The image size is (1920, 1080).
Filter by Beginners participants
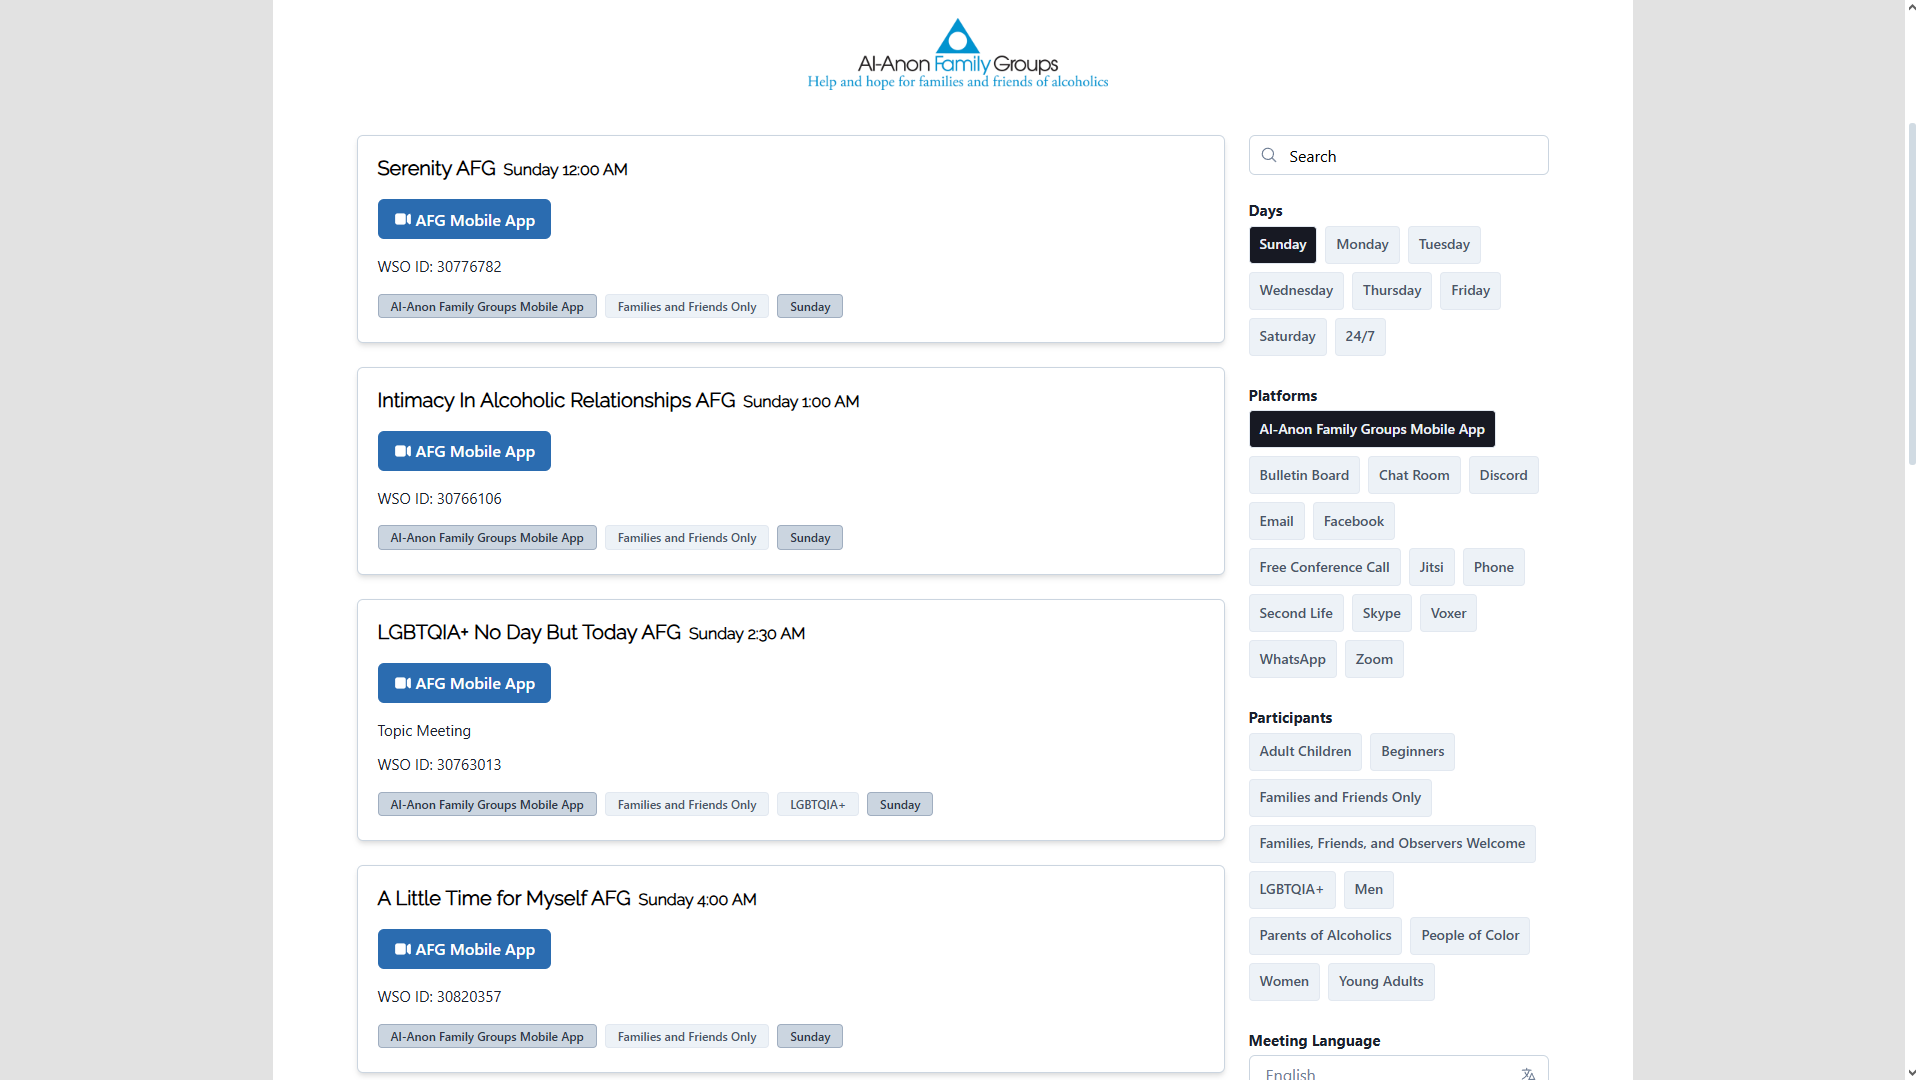click(1412, 751)
